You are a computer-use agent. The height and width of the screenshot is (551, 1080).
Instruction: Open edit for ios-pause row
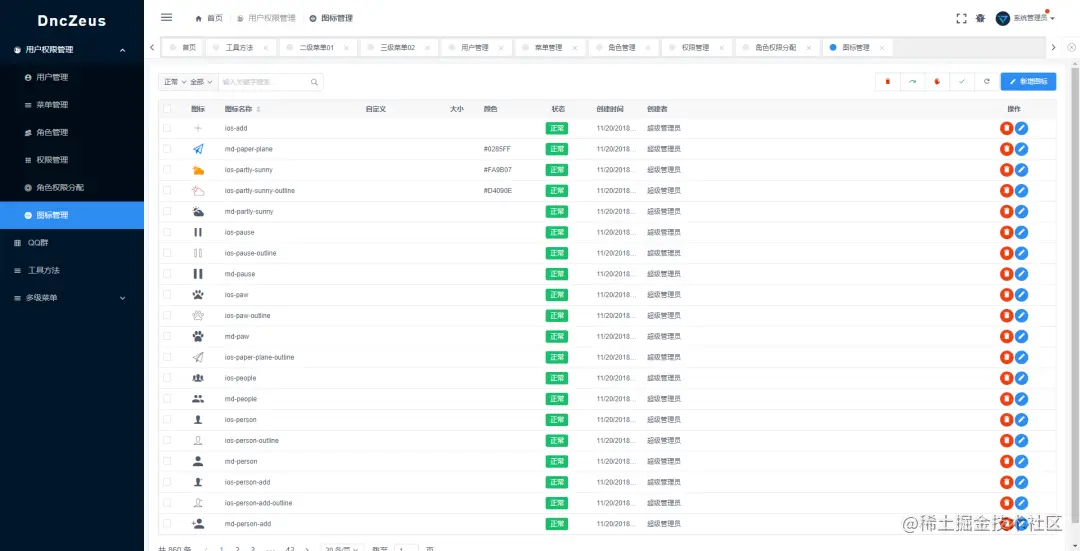point(1021,232)
